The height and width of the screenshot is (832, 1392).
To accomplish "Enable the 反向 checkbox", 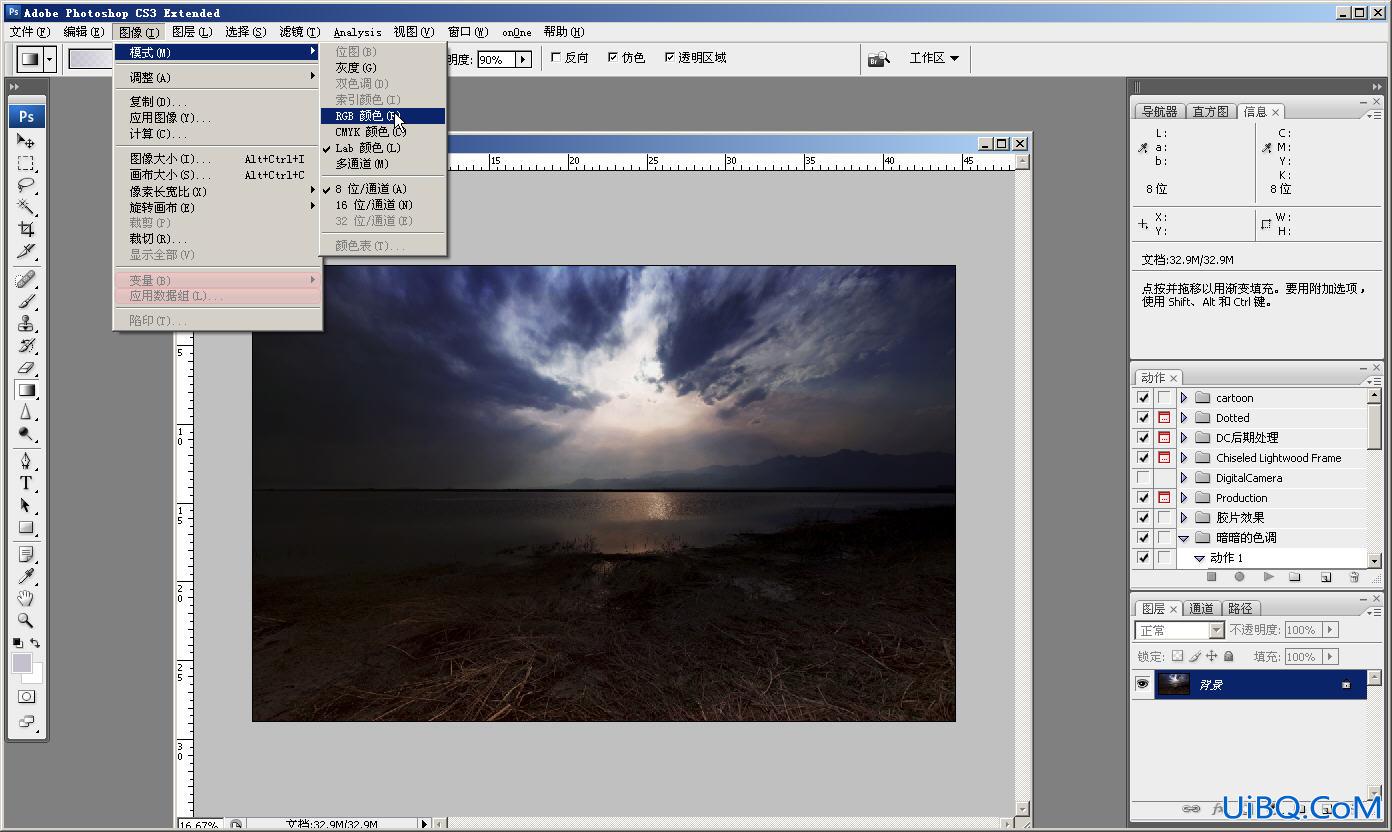I will (x=556, y=58).
